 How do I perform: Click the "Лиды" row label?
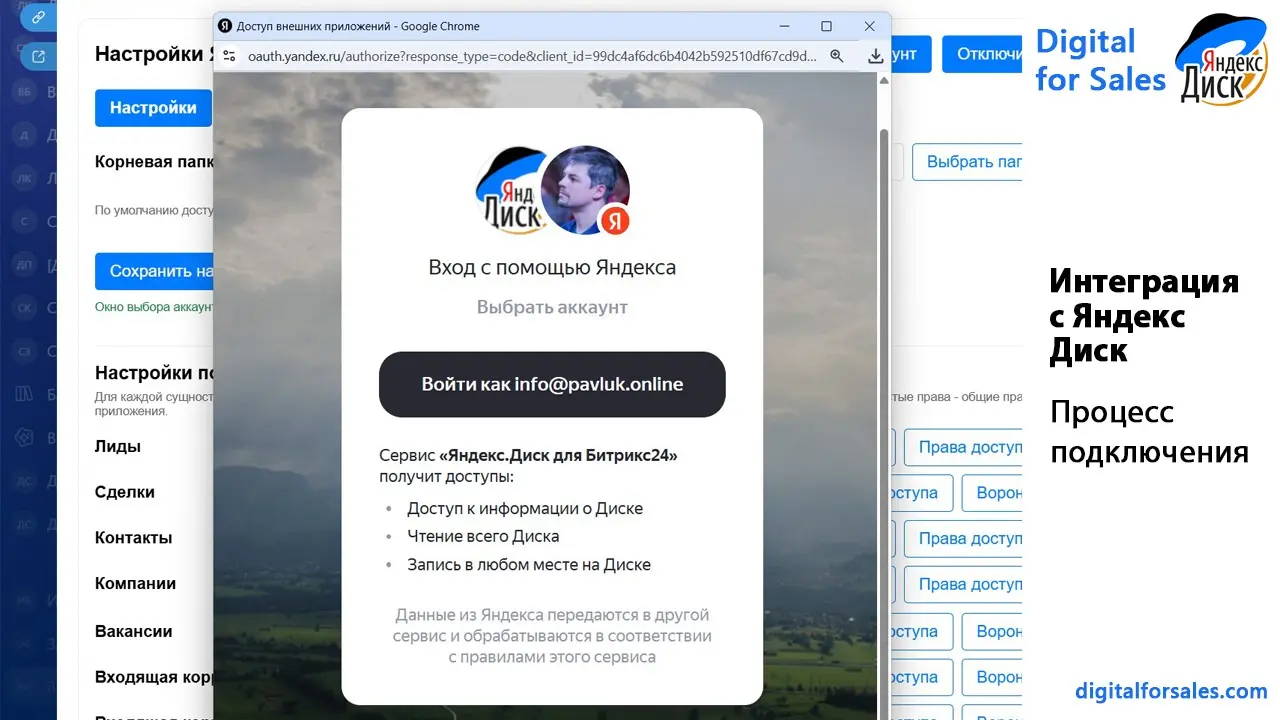pos(118,446)
